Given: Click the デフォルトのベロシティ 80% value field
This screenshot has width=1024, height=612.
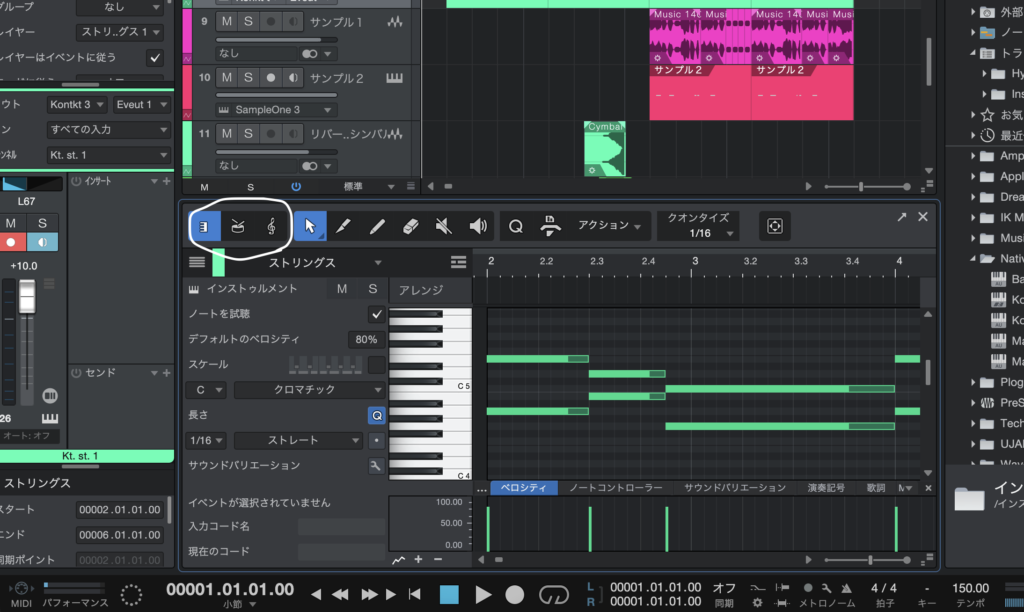Looking at the screenshot, I should [x=366, y=340].
